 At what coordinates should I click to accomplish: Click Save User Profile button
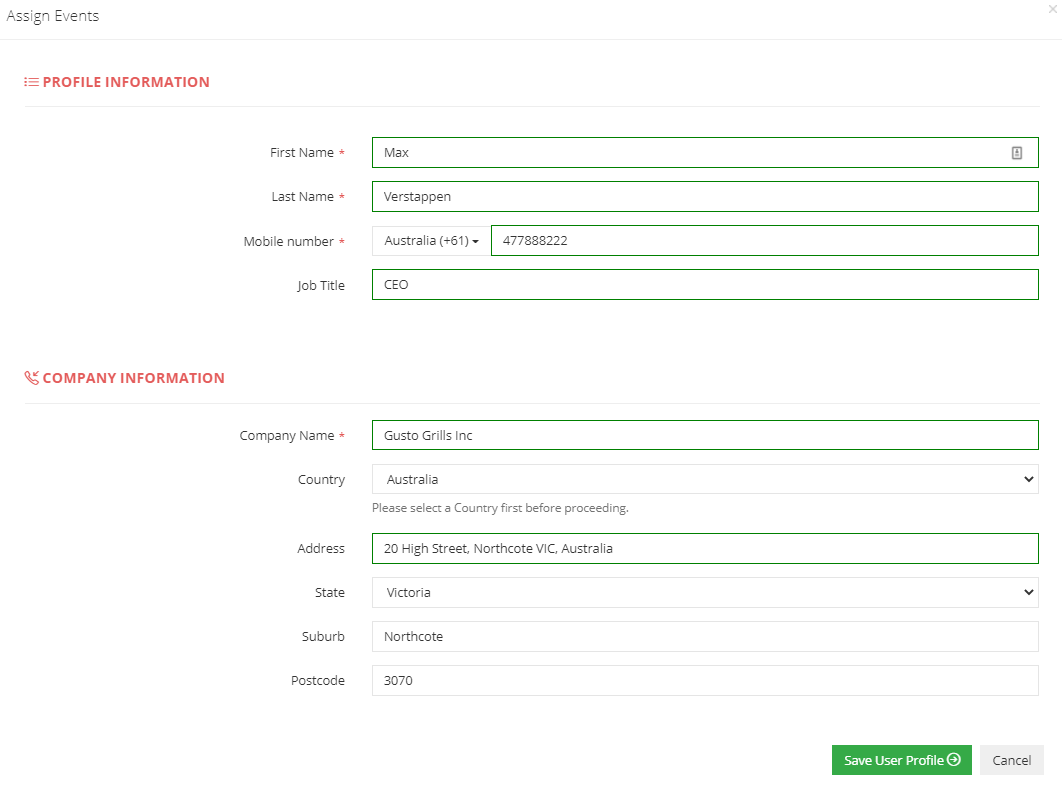[x=901, y=760]
